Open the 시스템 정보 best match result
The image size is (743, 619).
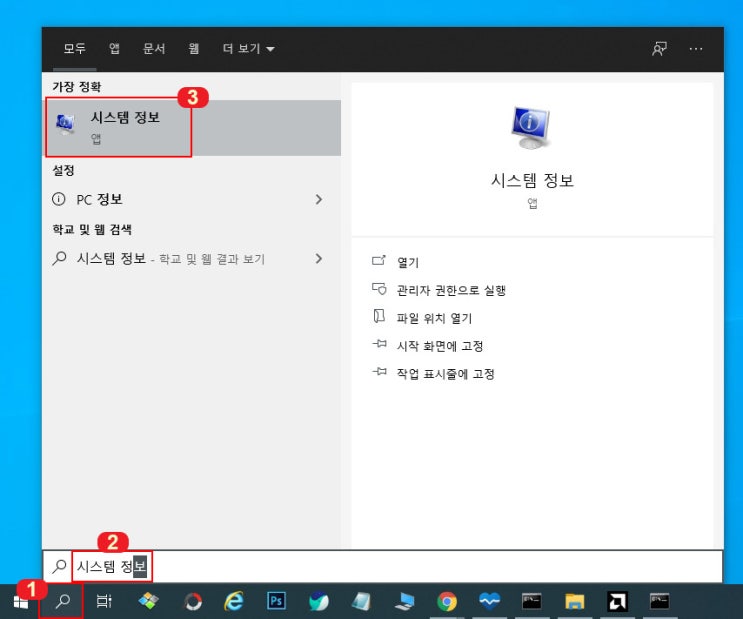tap(191, 128)
